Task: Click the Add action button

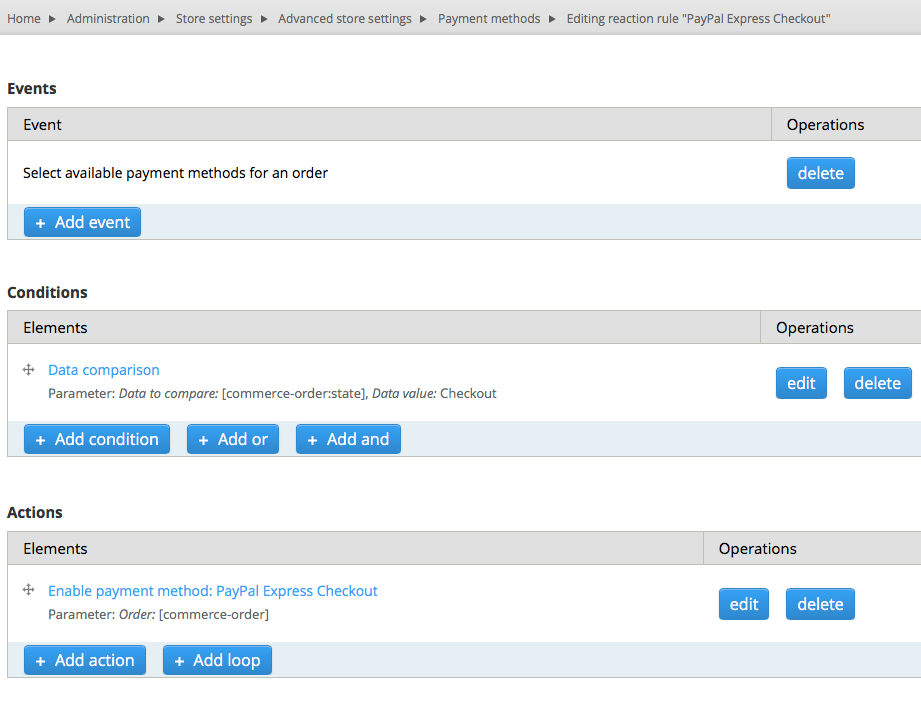Action: tap(85, 660)
